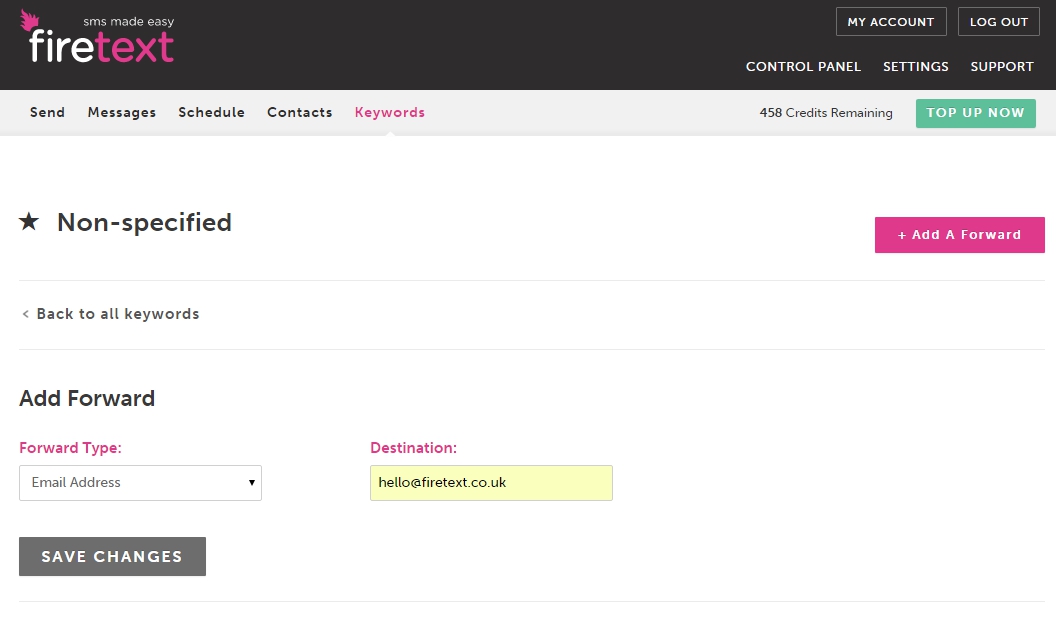Open the Support menu

click(1001, 67)
